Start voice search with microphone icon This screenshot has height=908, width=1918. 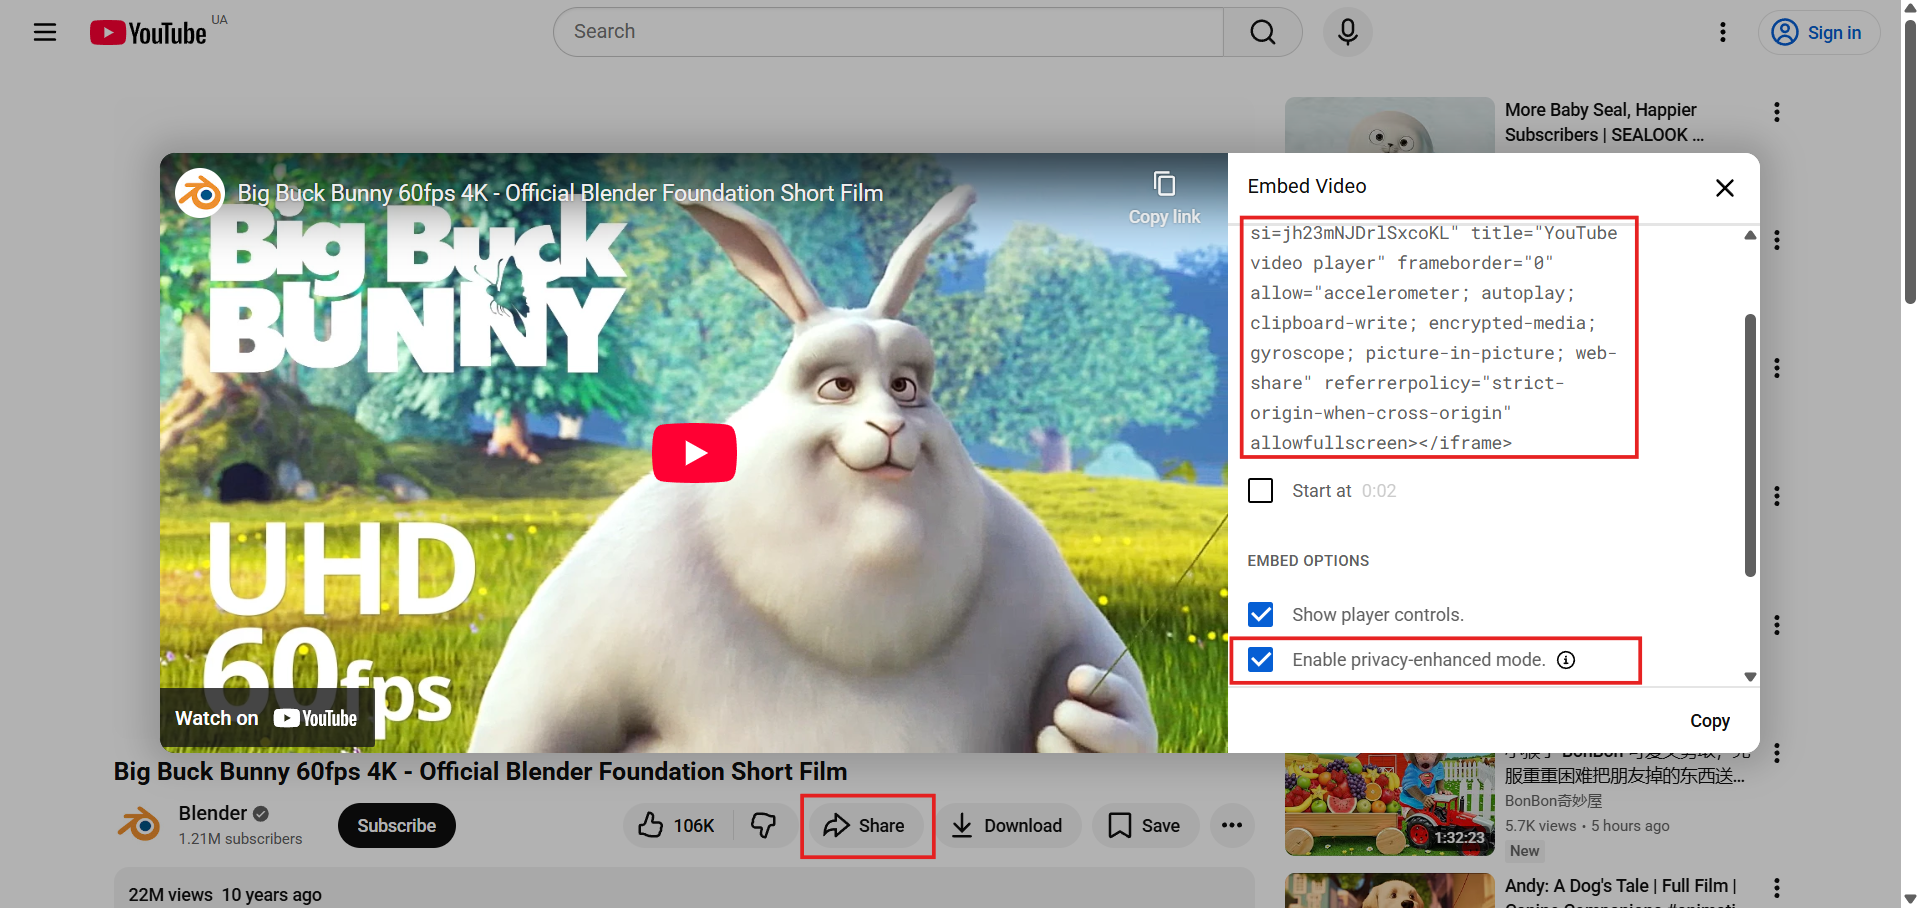[1347, 32]
